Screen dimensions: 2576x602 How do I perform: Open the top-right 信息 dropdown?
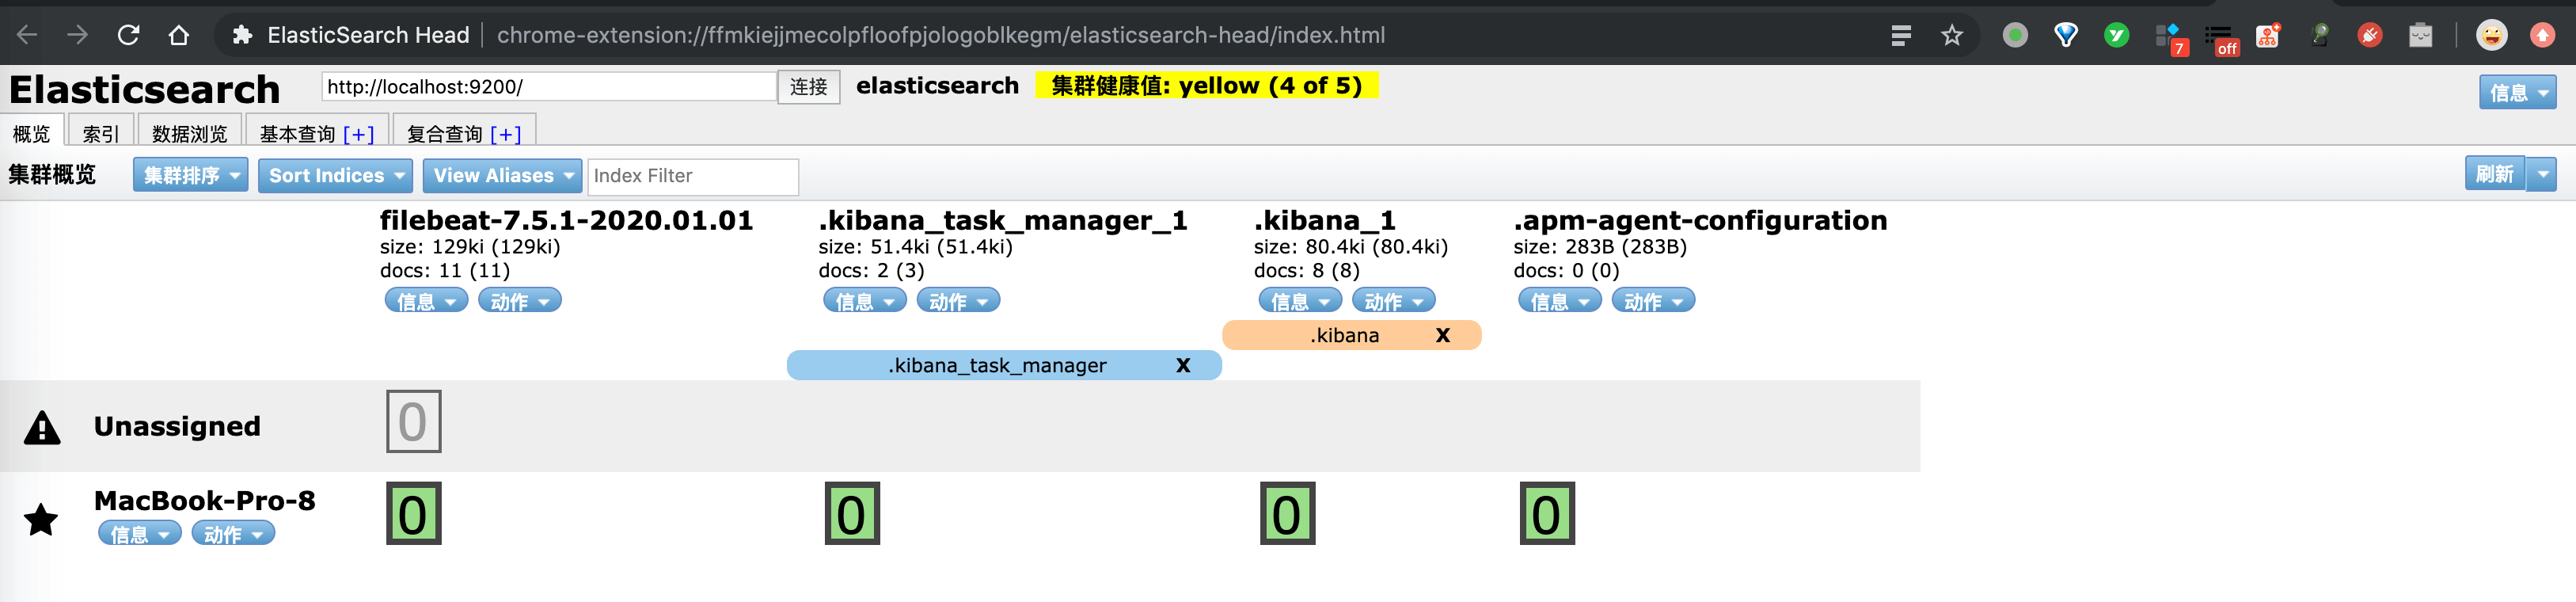(x=2517, y=92)
